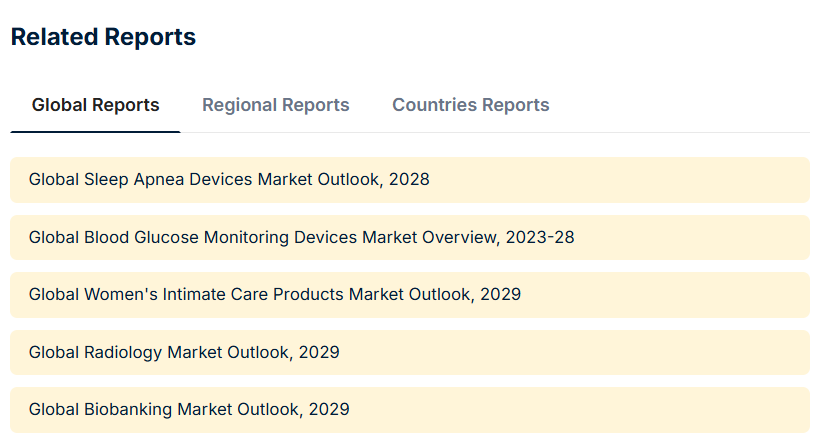Click 'Apnea' in the first report title

[159, 179]
